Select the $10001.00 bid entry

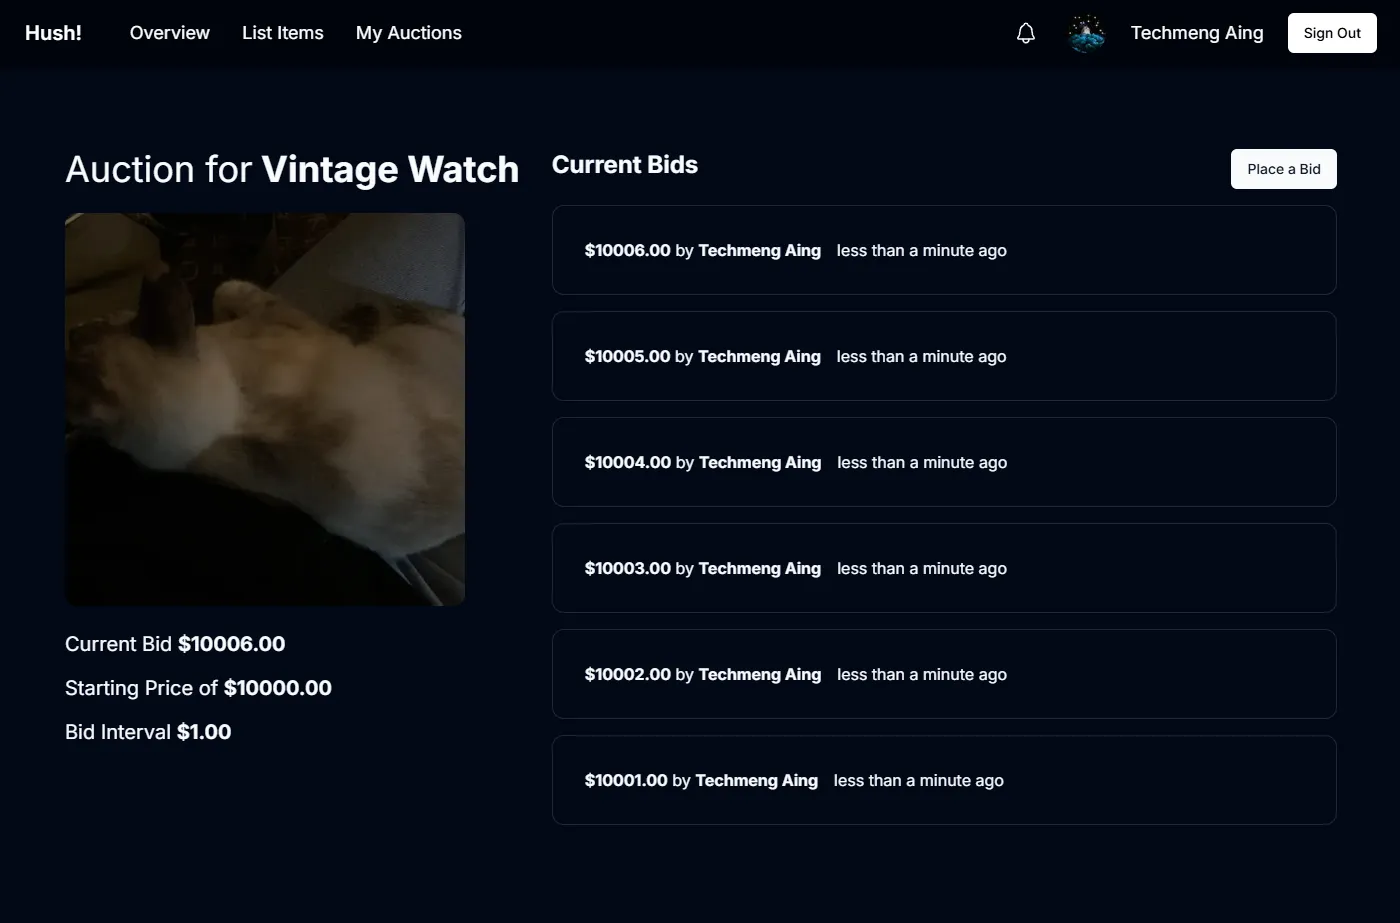point(943,780)
